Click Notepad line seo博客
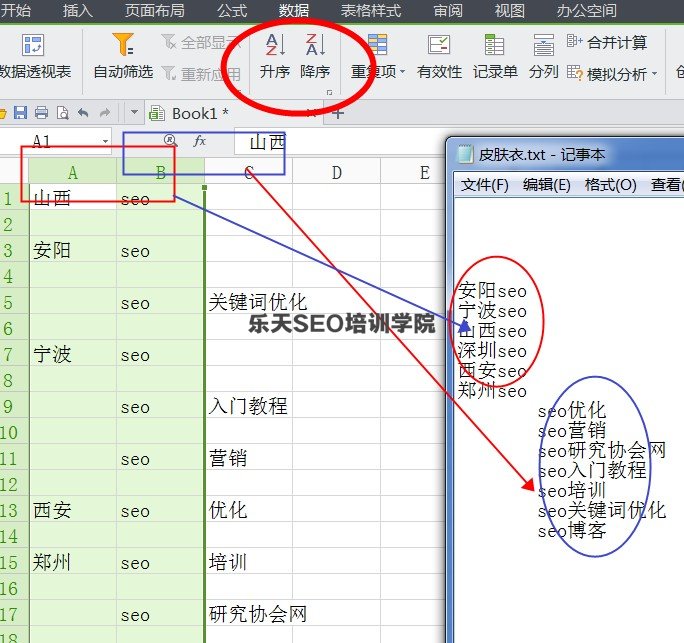The height and width of the screenshot is (643, 684). point(572,531)
